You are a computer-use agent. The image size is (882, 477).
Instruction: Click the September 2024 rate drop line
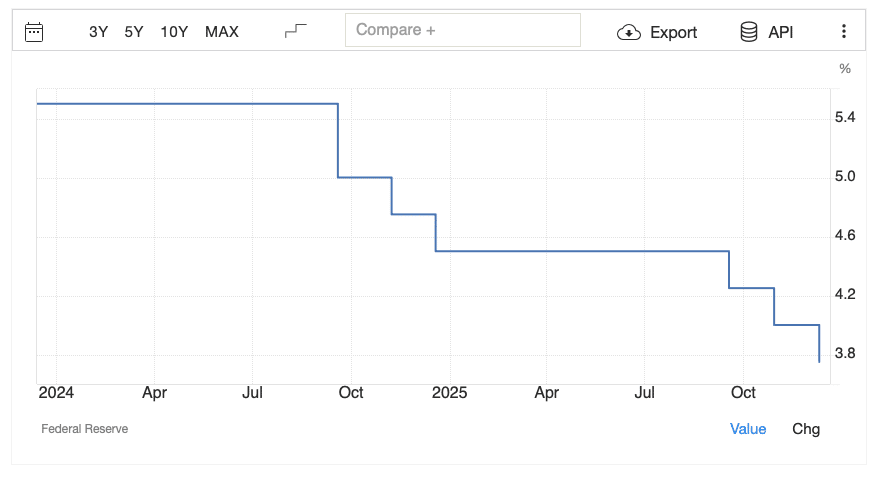coord(338,140)
